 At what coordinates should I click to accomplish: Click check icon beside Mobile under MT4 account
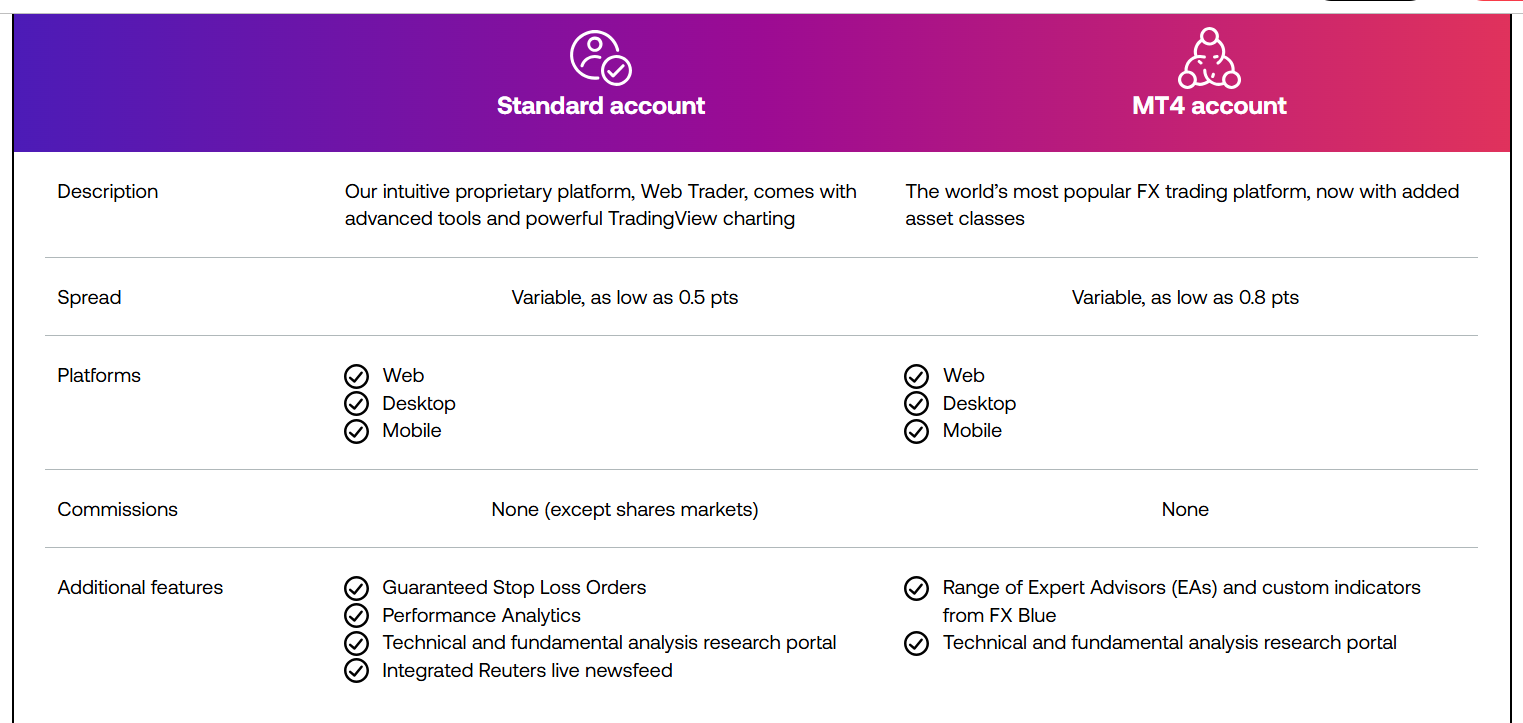(917, 431)
